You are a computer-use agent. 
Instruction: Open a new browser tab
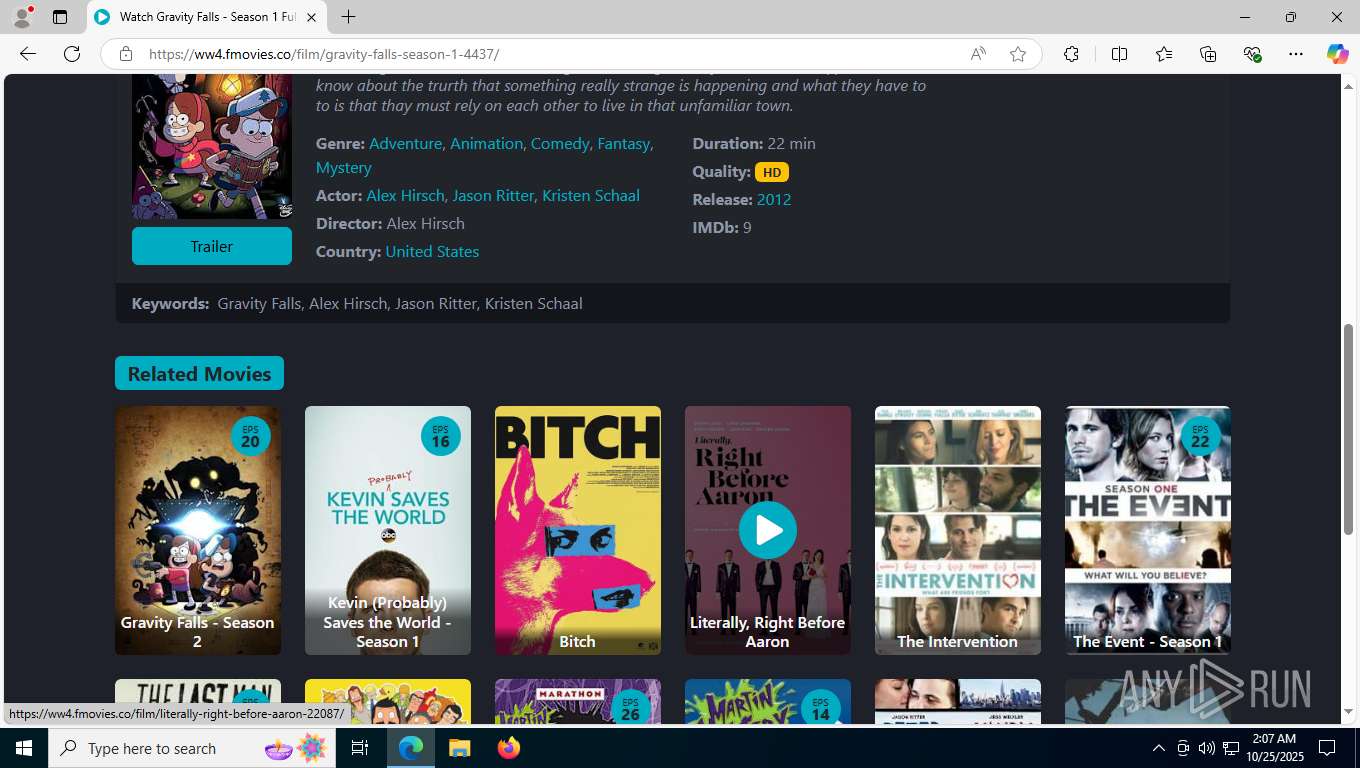(348, 17)
